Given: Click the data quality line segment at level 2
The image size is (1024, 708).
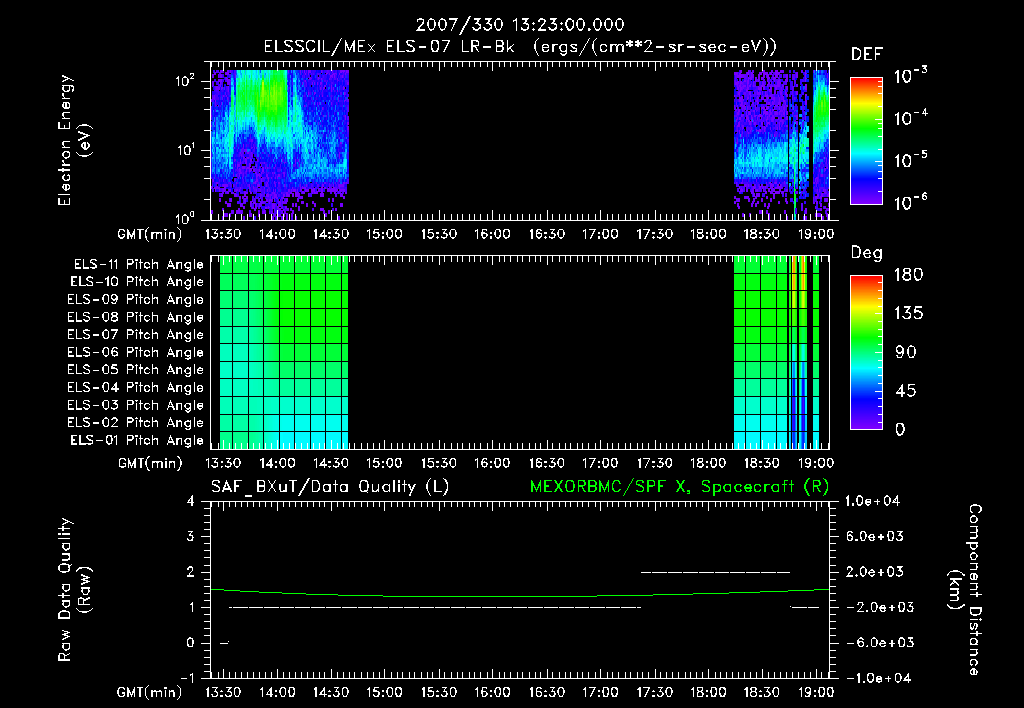Looking at the screenshot, I should tap(715, 572).
